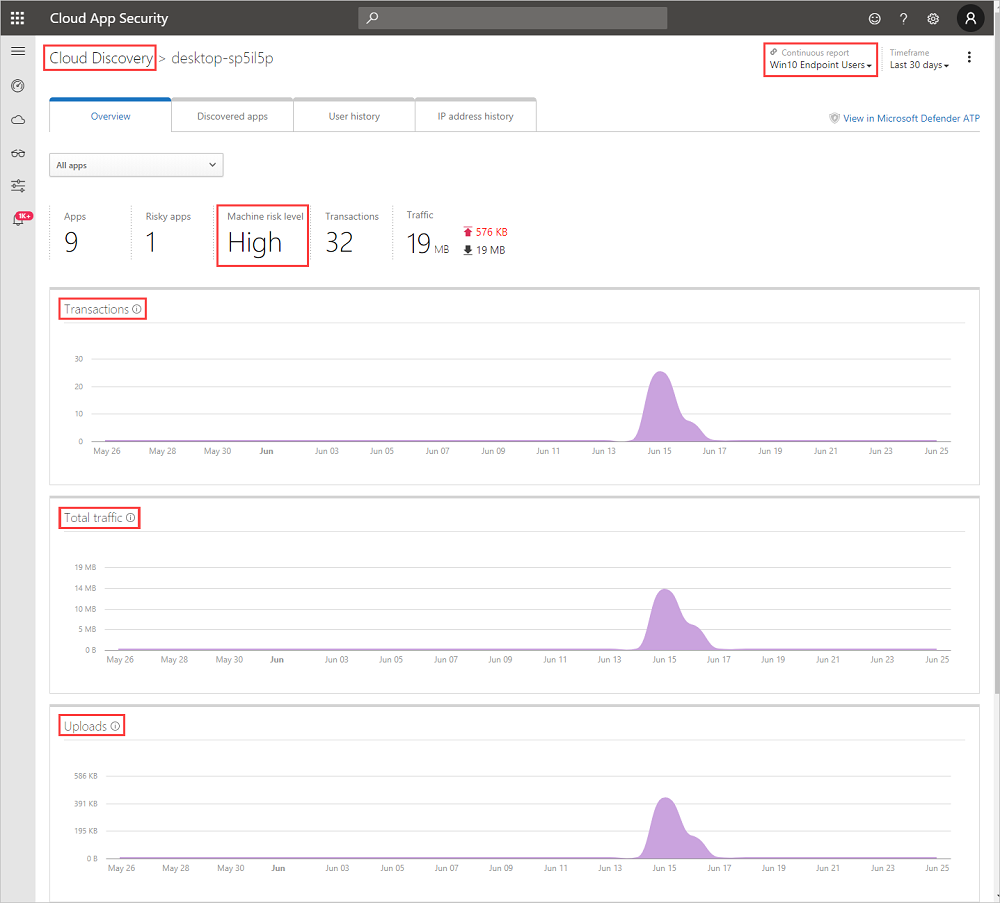Open the Investigate glasses icon in sidebar

pyautogui.click(x=18, y=153)
